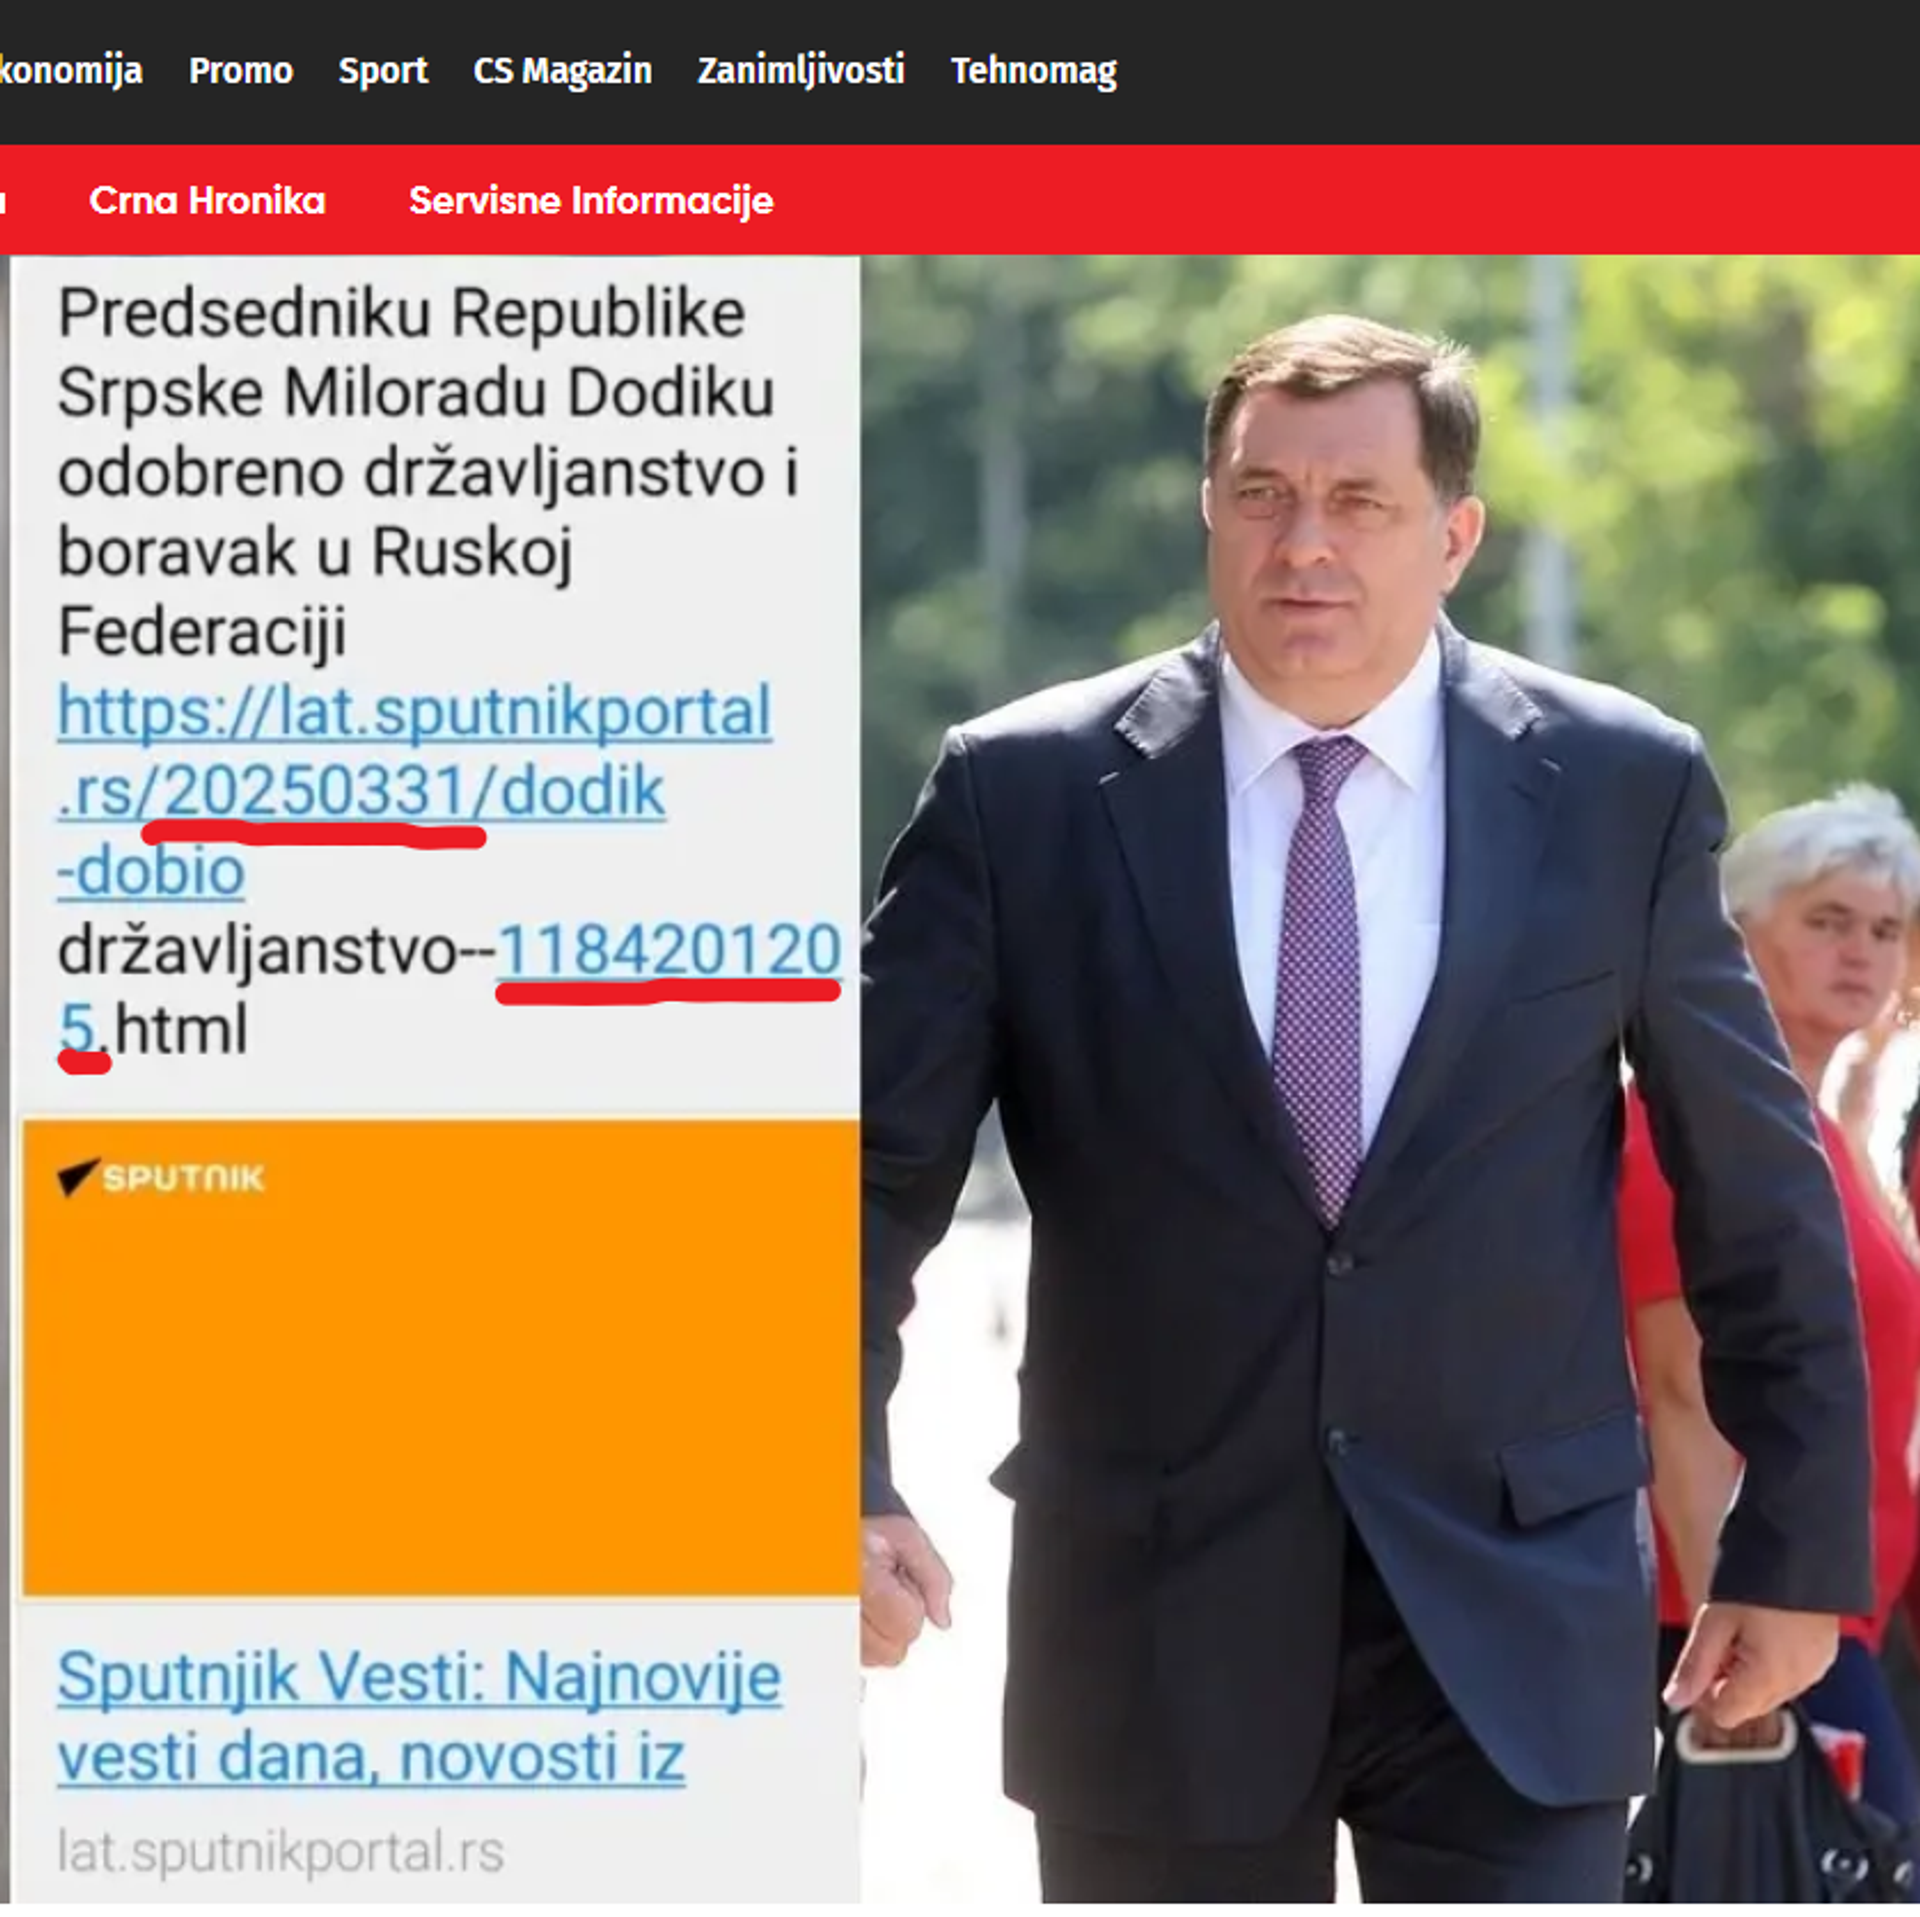
Task: Open the Promo menu item
Action: [x=241, y=71]
